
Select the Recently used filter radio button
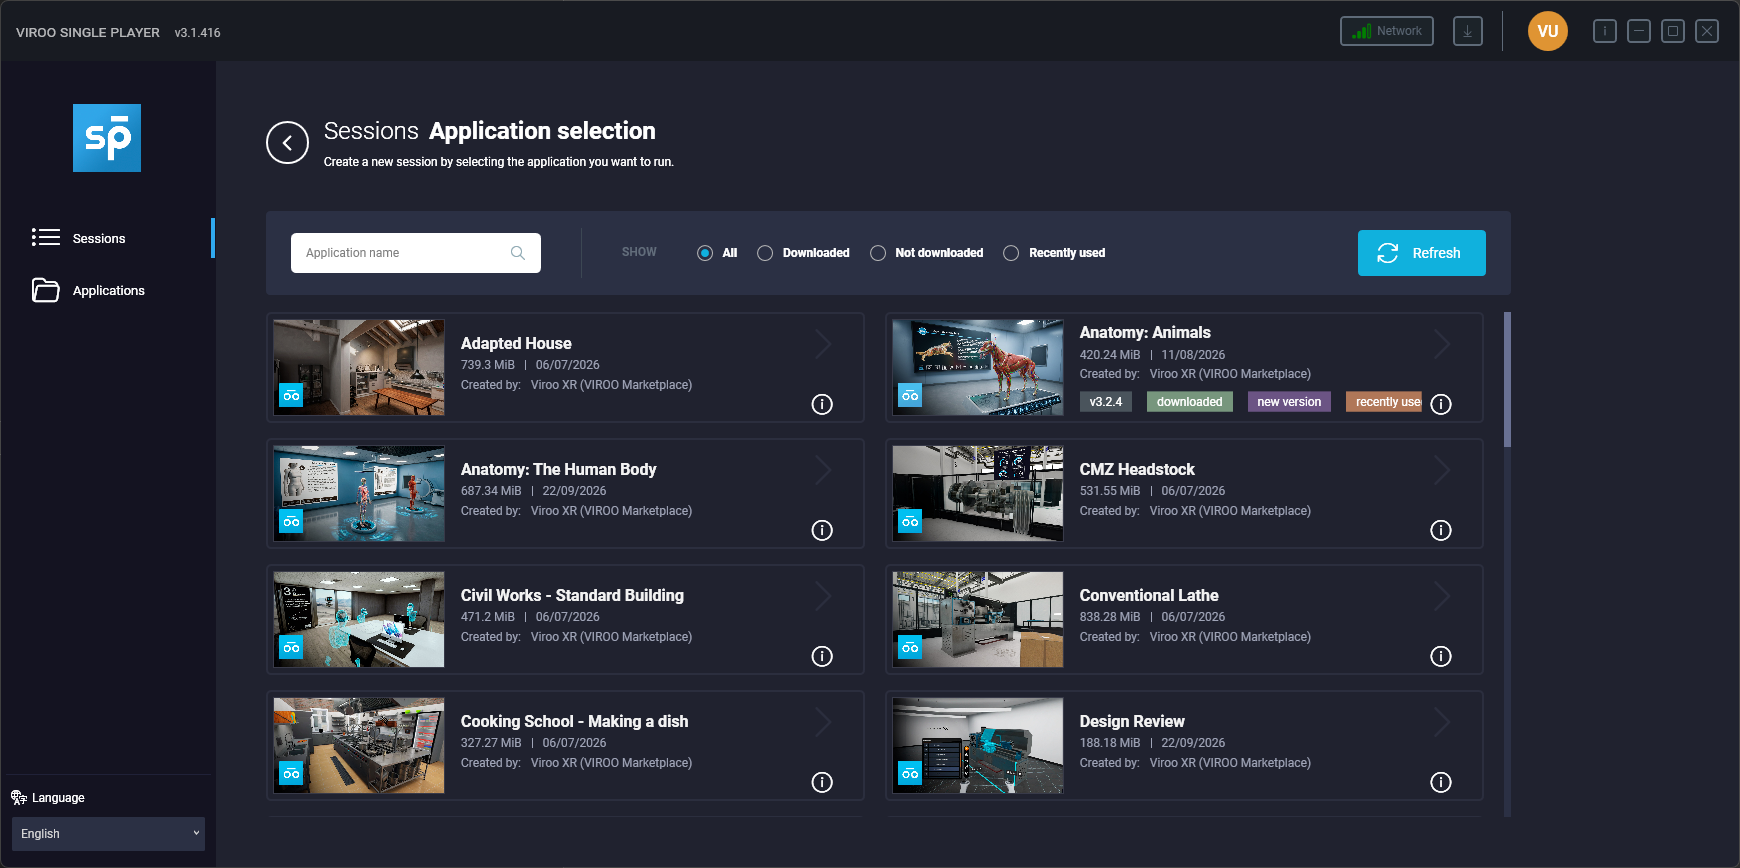[x=1011, y=253]
